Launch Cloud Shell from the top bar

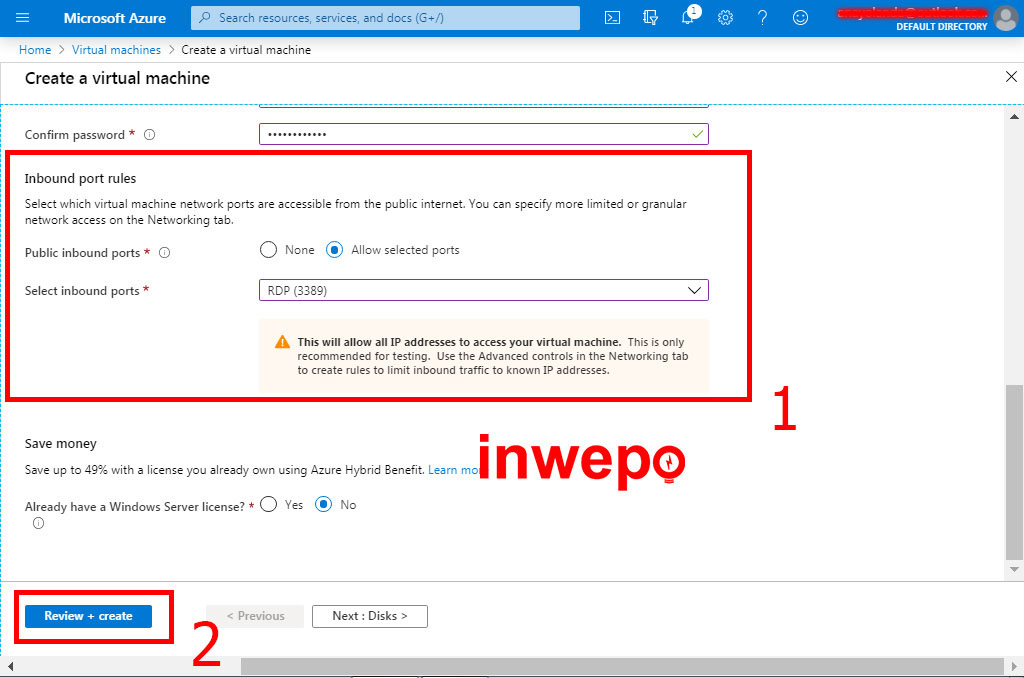[x=613, y=18]
